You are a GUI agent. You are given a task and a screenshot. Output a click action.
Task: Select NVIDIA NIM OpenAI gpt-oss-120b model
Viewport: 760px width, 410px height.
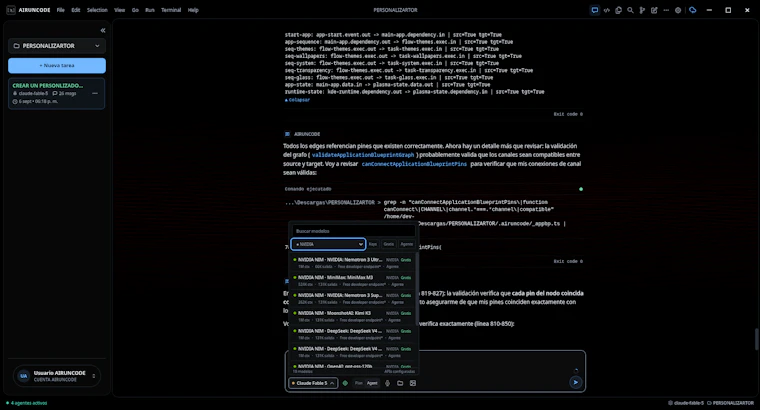(x=352, y=366)
